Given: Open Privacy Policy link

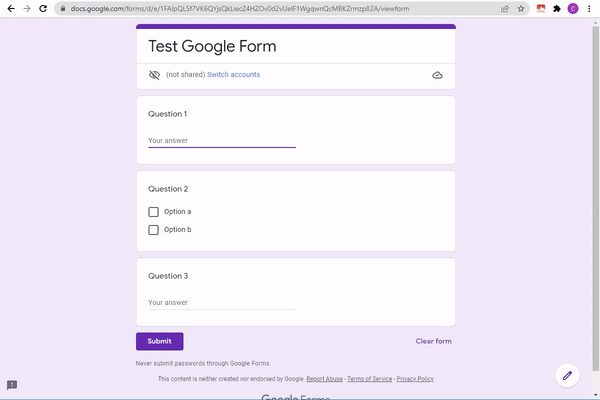Looking at the screenshot, I should click(x=415, y=379).
